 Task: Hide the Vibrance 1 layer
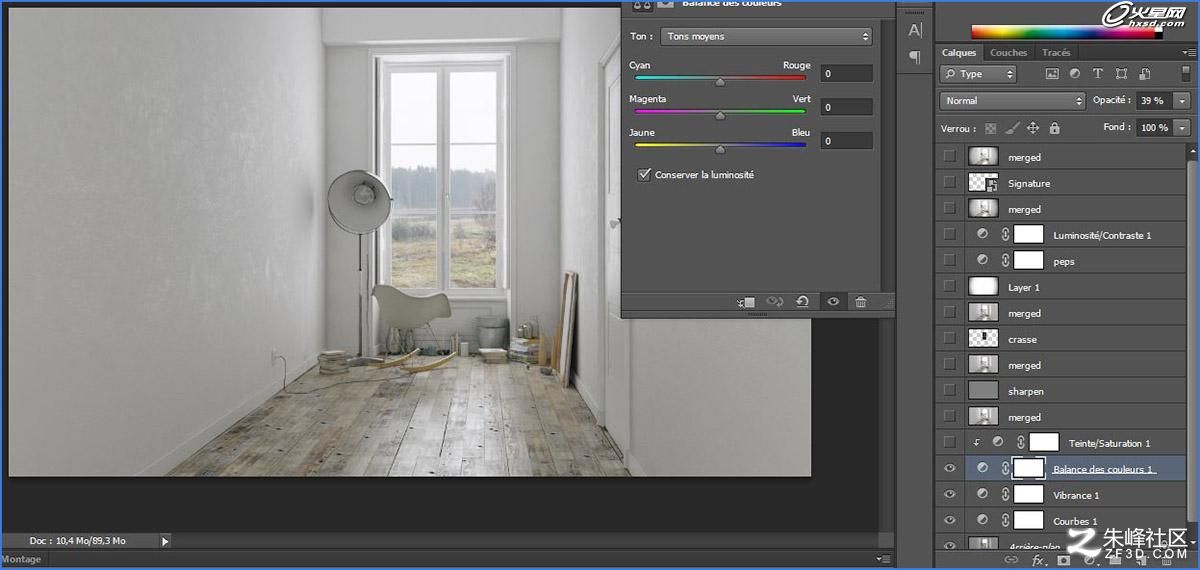point(950,494)
